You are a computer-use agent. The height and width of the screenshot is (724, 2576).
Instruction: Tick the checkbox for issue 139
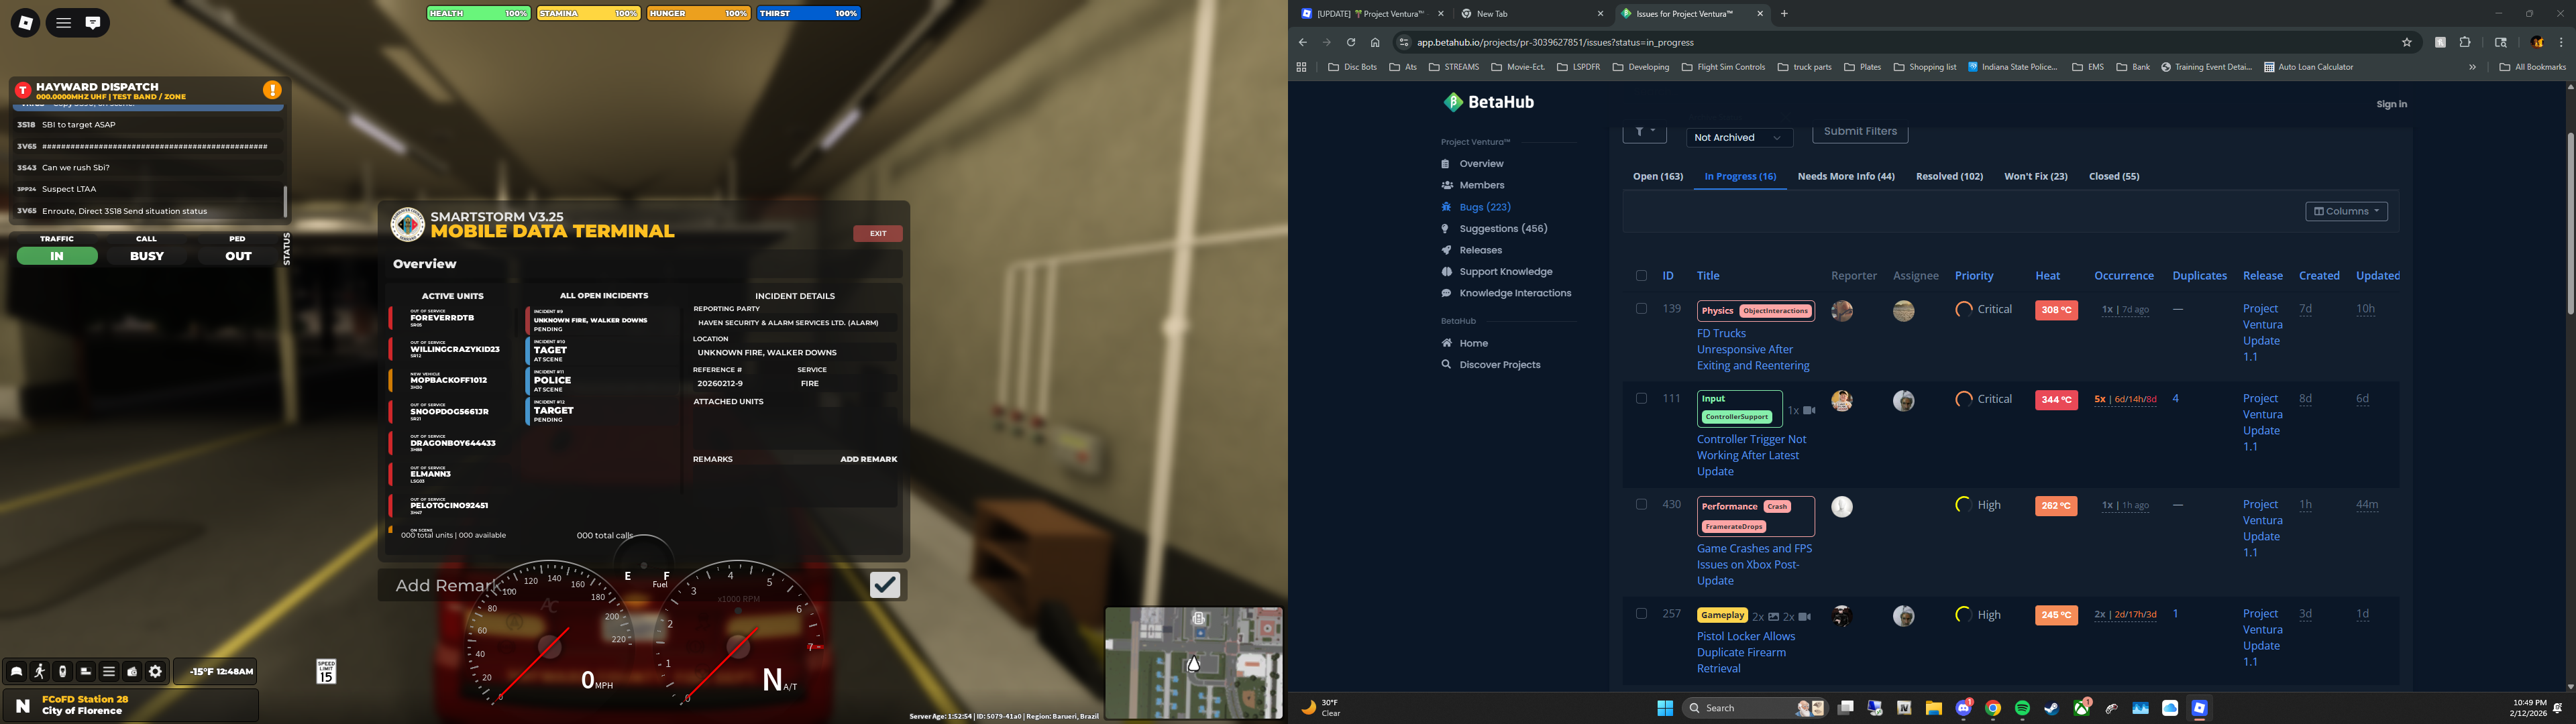tap(1641, 309)
